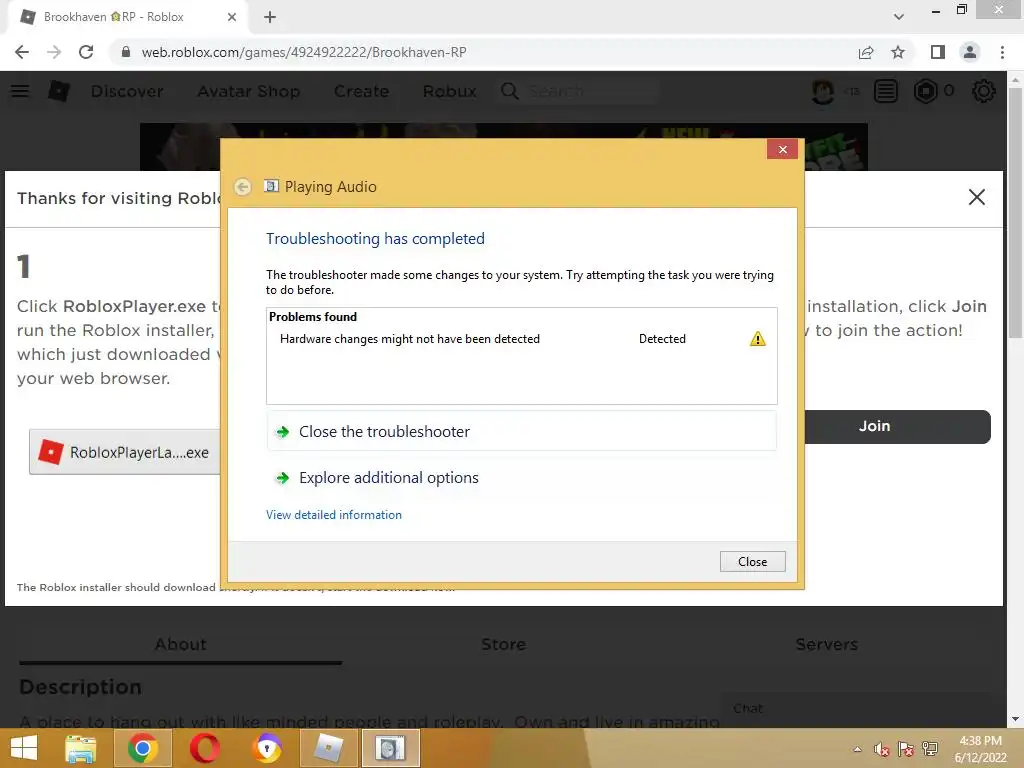Open Discover in Roblox navbar

(x=127, y=91)
